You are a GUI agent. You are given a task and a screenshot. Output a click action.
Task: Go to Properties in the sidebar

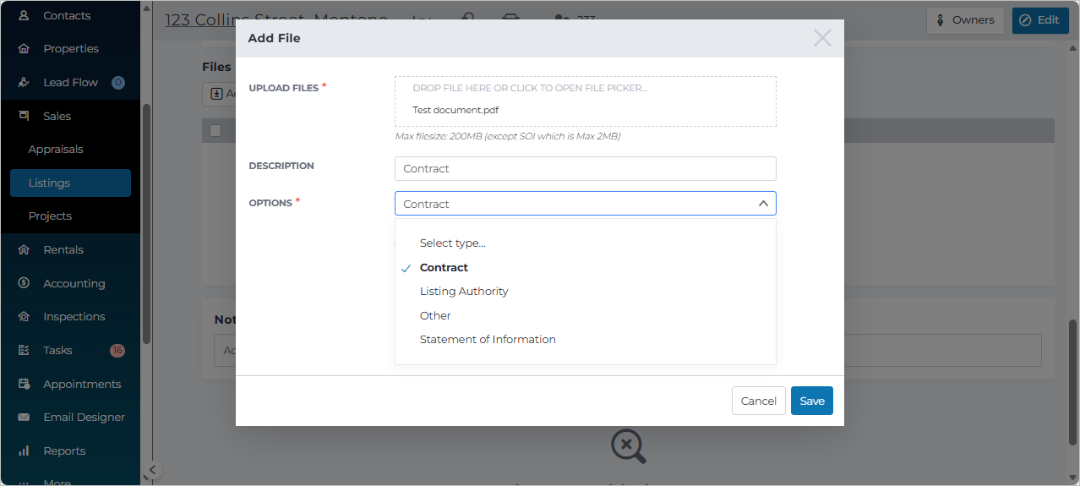71,49
